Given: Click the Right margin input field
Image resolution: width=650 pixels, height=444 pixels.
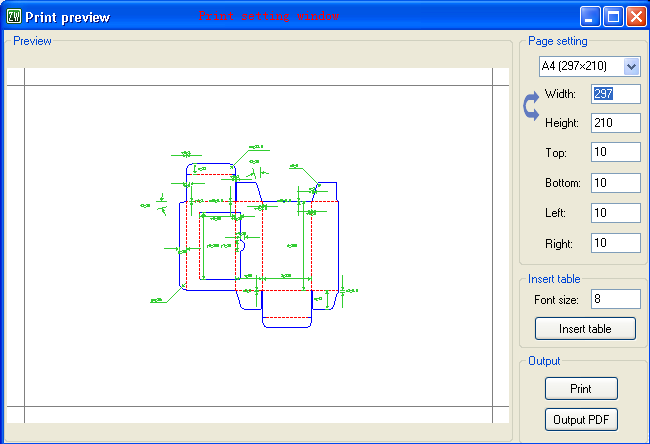Looking at the screenshot, I should point(616,243).
